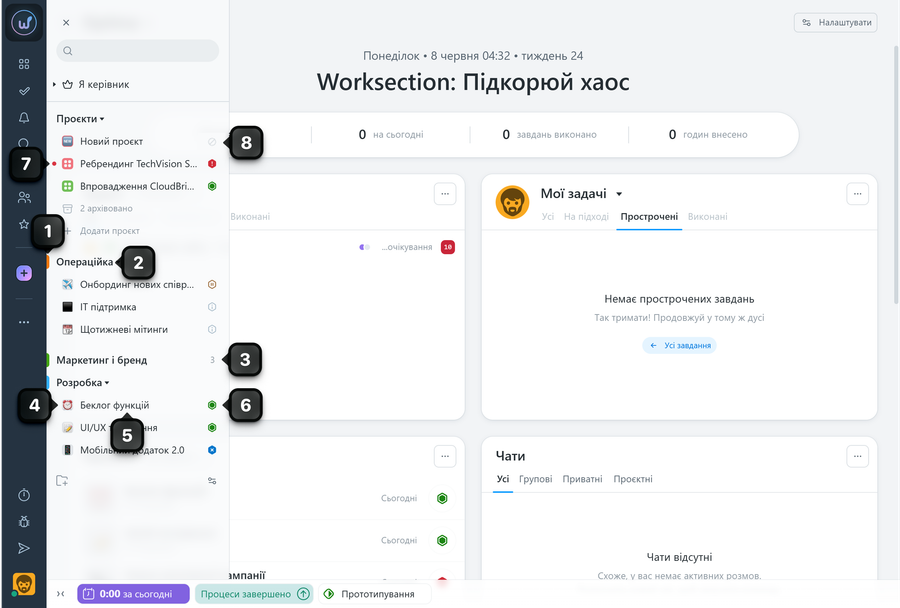Switch to 'Виконані' tab in Мої задачі
The image size is (900, 608).
pos(708,216)
